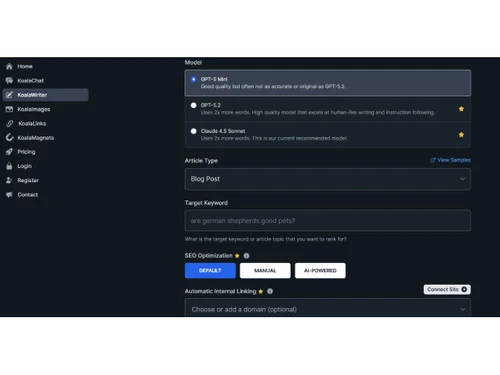Choose MANUAL SEO optimization button
The image size is (500, 375).
(265, 270)
